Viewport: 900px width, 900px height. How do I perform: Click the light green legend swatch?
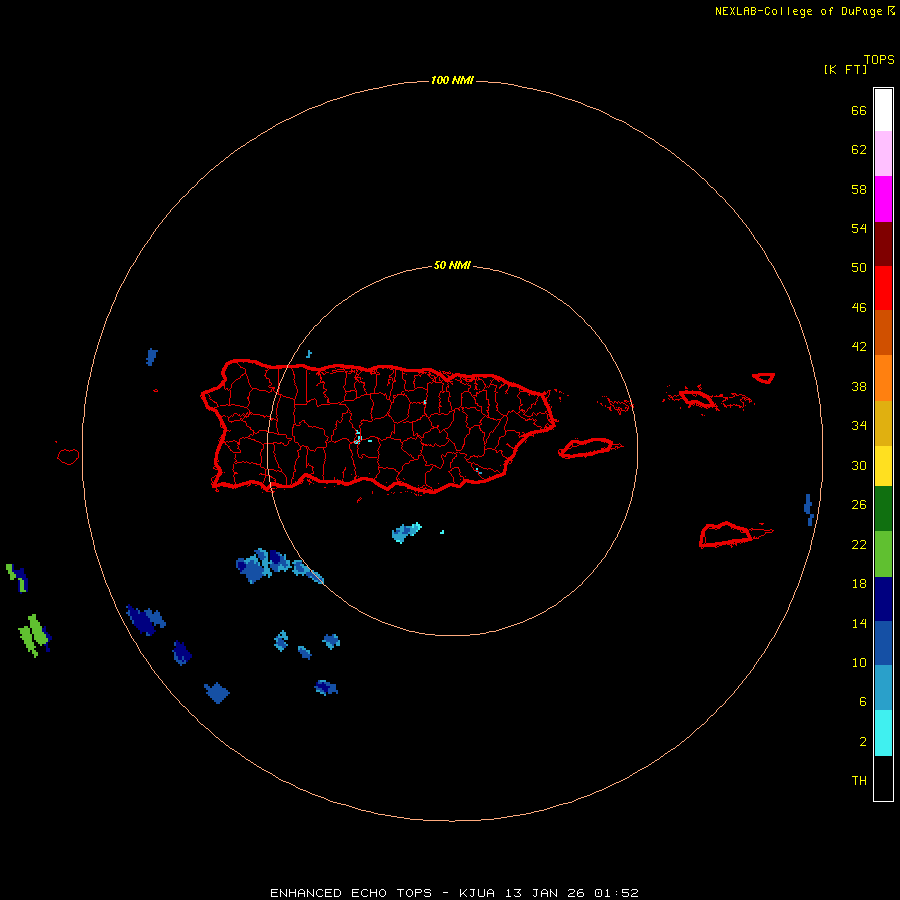[x=883, y=554]
